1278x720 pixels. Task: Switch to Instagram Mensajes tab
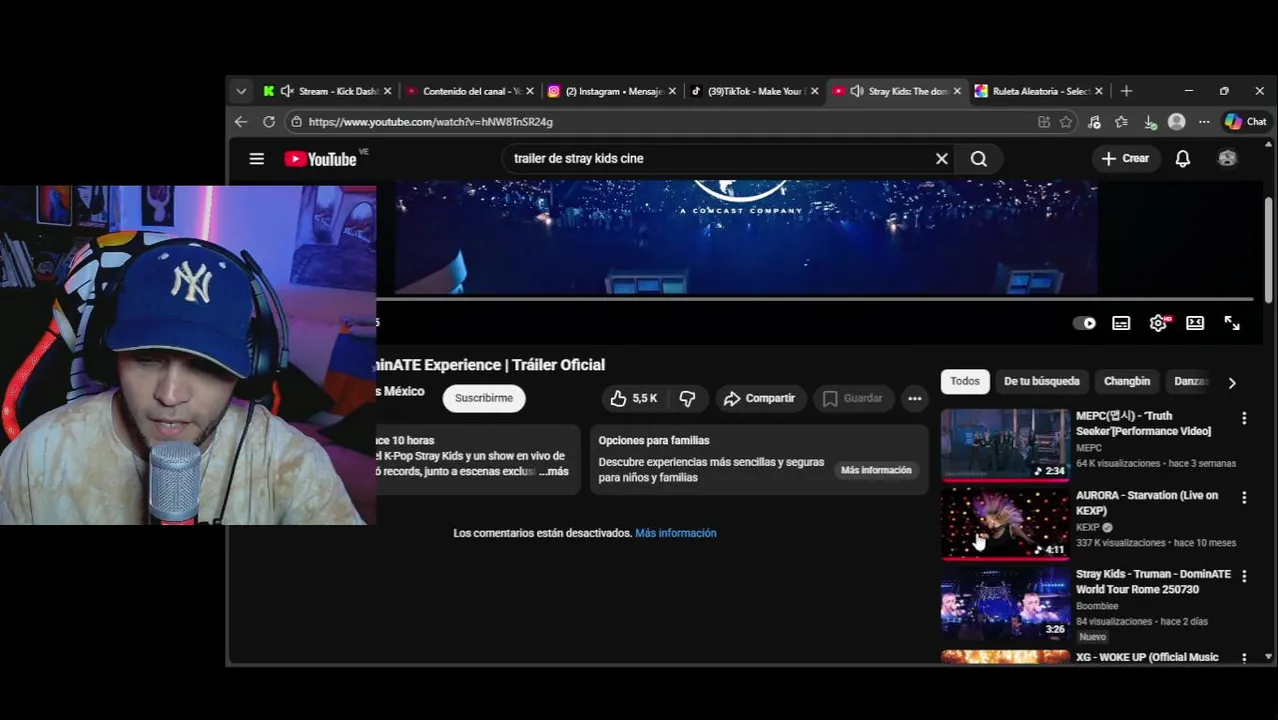612,91
